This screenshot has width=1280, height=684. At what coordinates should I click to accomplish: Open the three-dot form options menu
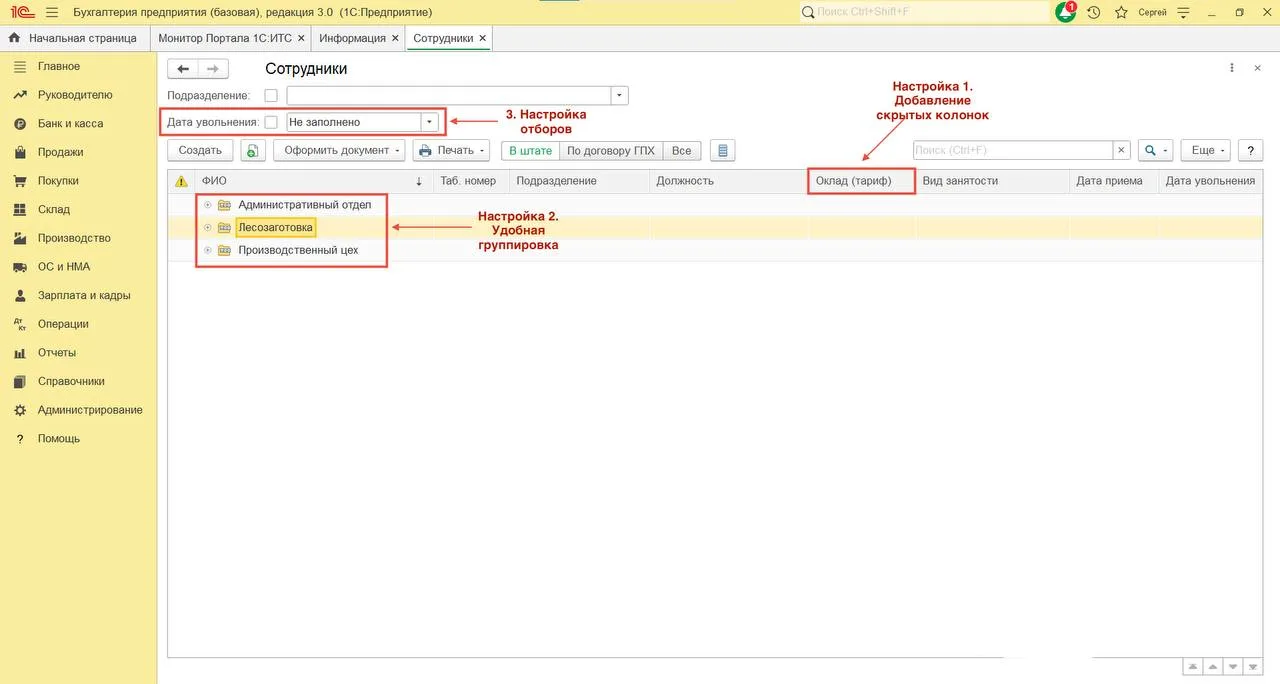click(1232, 68)
